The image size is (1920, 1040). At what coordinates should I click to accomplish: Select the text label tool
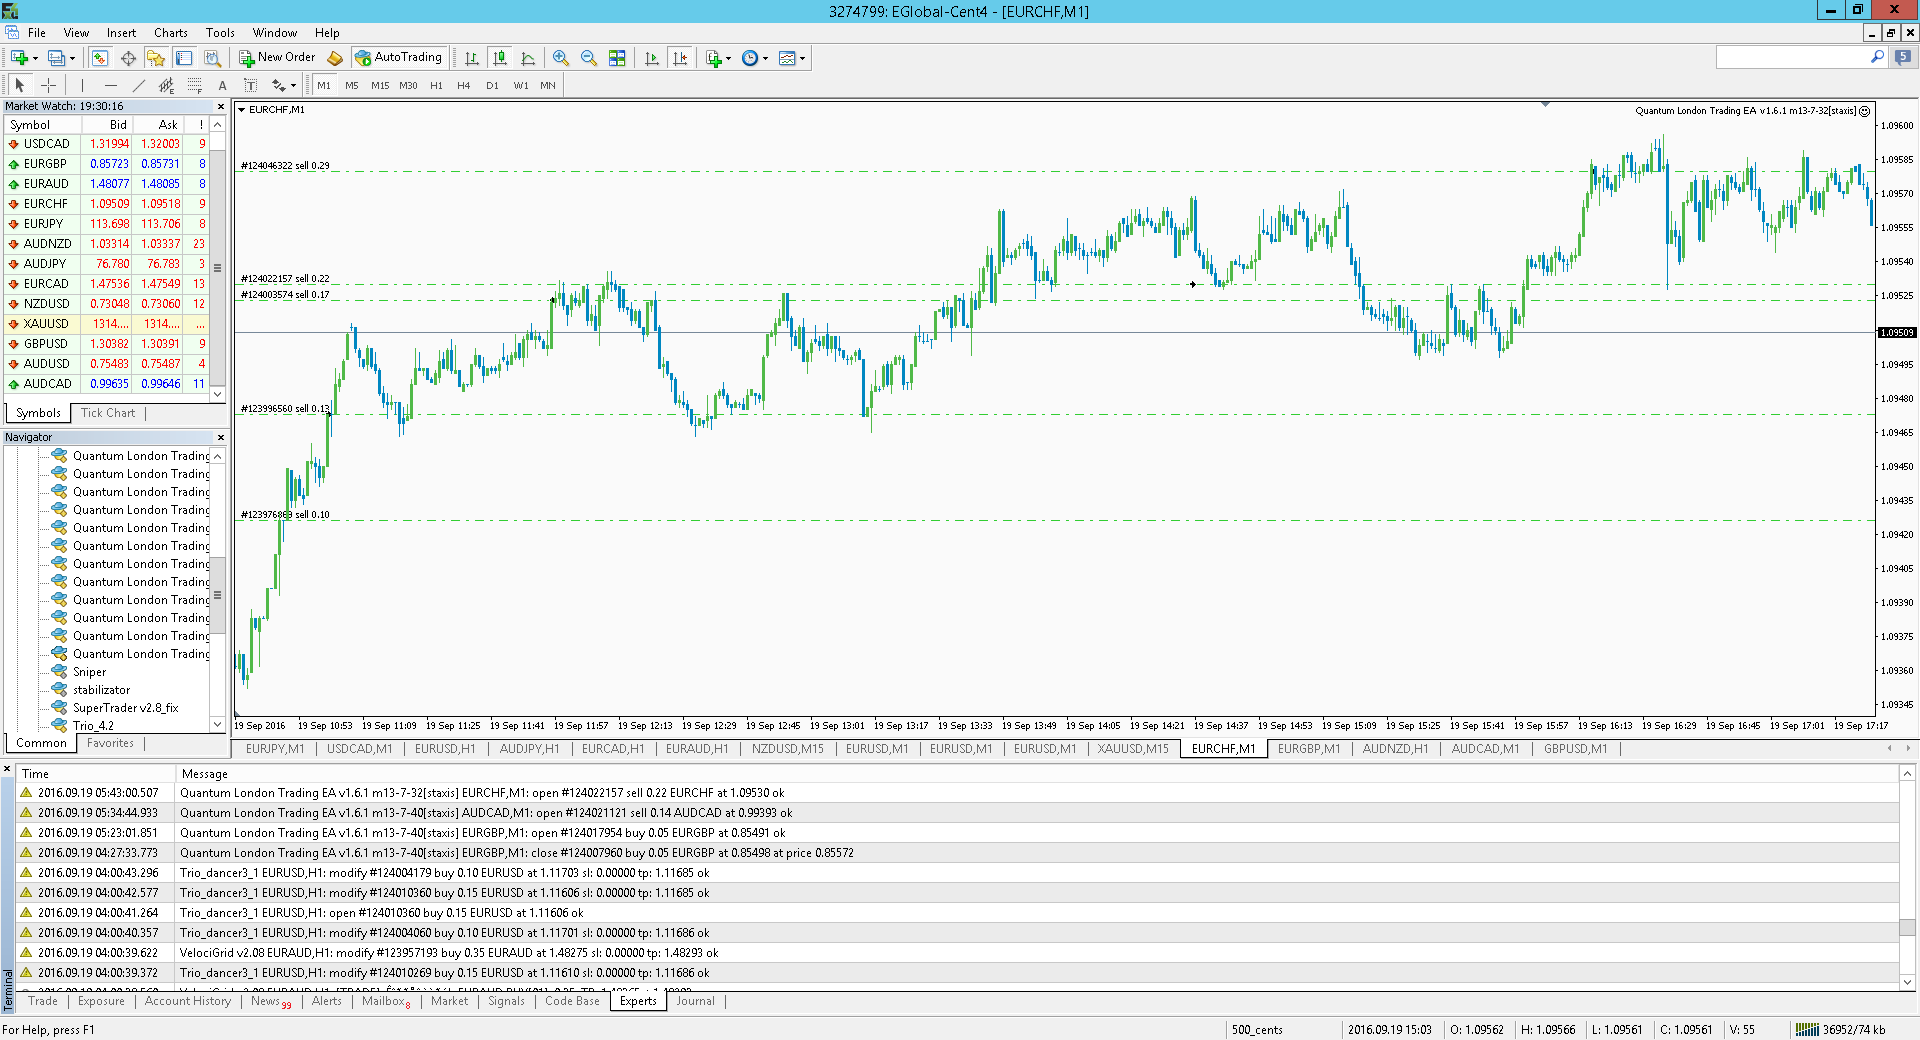pos(251,85)
